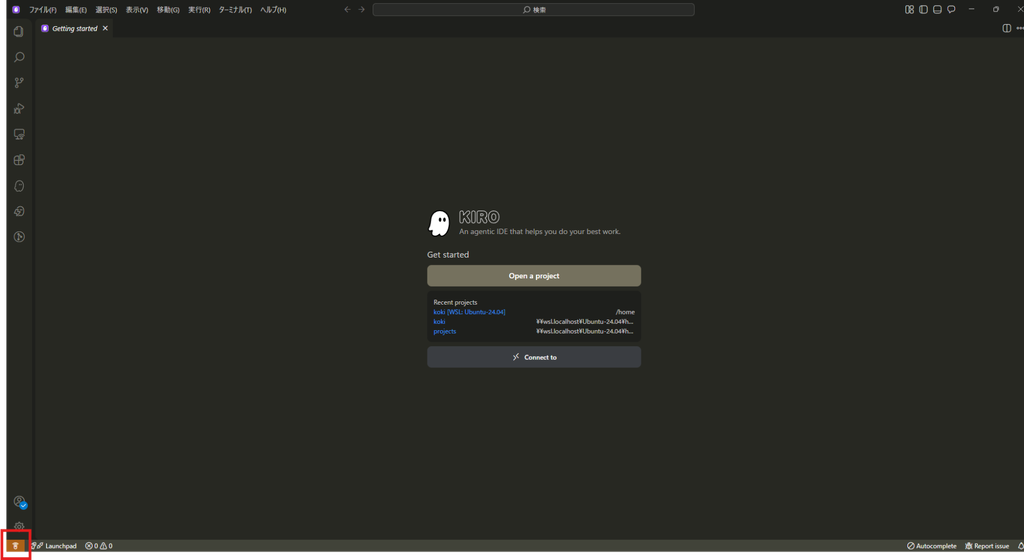The image size is (1024, 560).
Task: Restore down the Kiro window
Action: click(996, 9)
